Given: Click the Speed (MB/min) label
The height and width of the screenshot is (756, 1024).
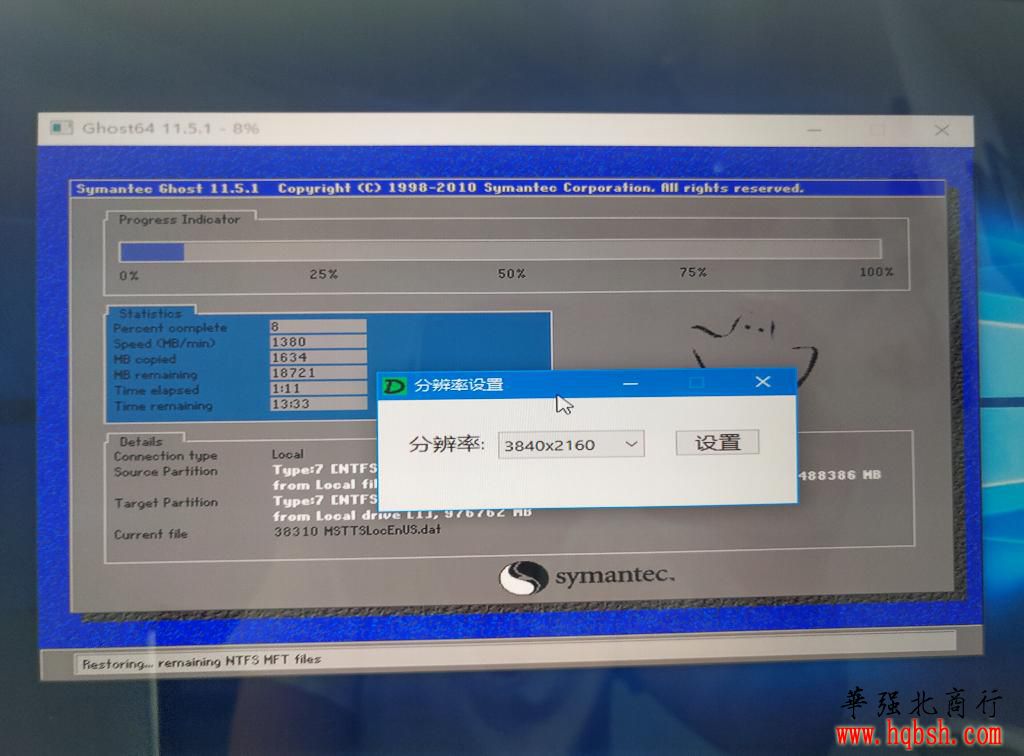Looking at the screenshot, I should 164,343.
